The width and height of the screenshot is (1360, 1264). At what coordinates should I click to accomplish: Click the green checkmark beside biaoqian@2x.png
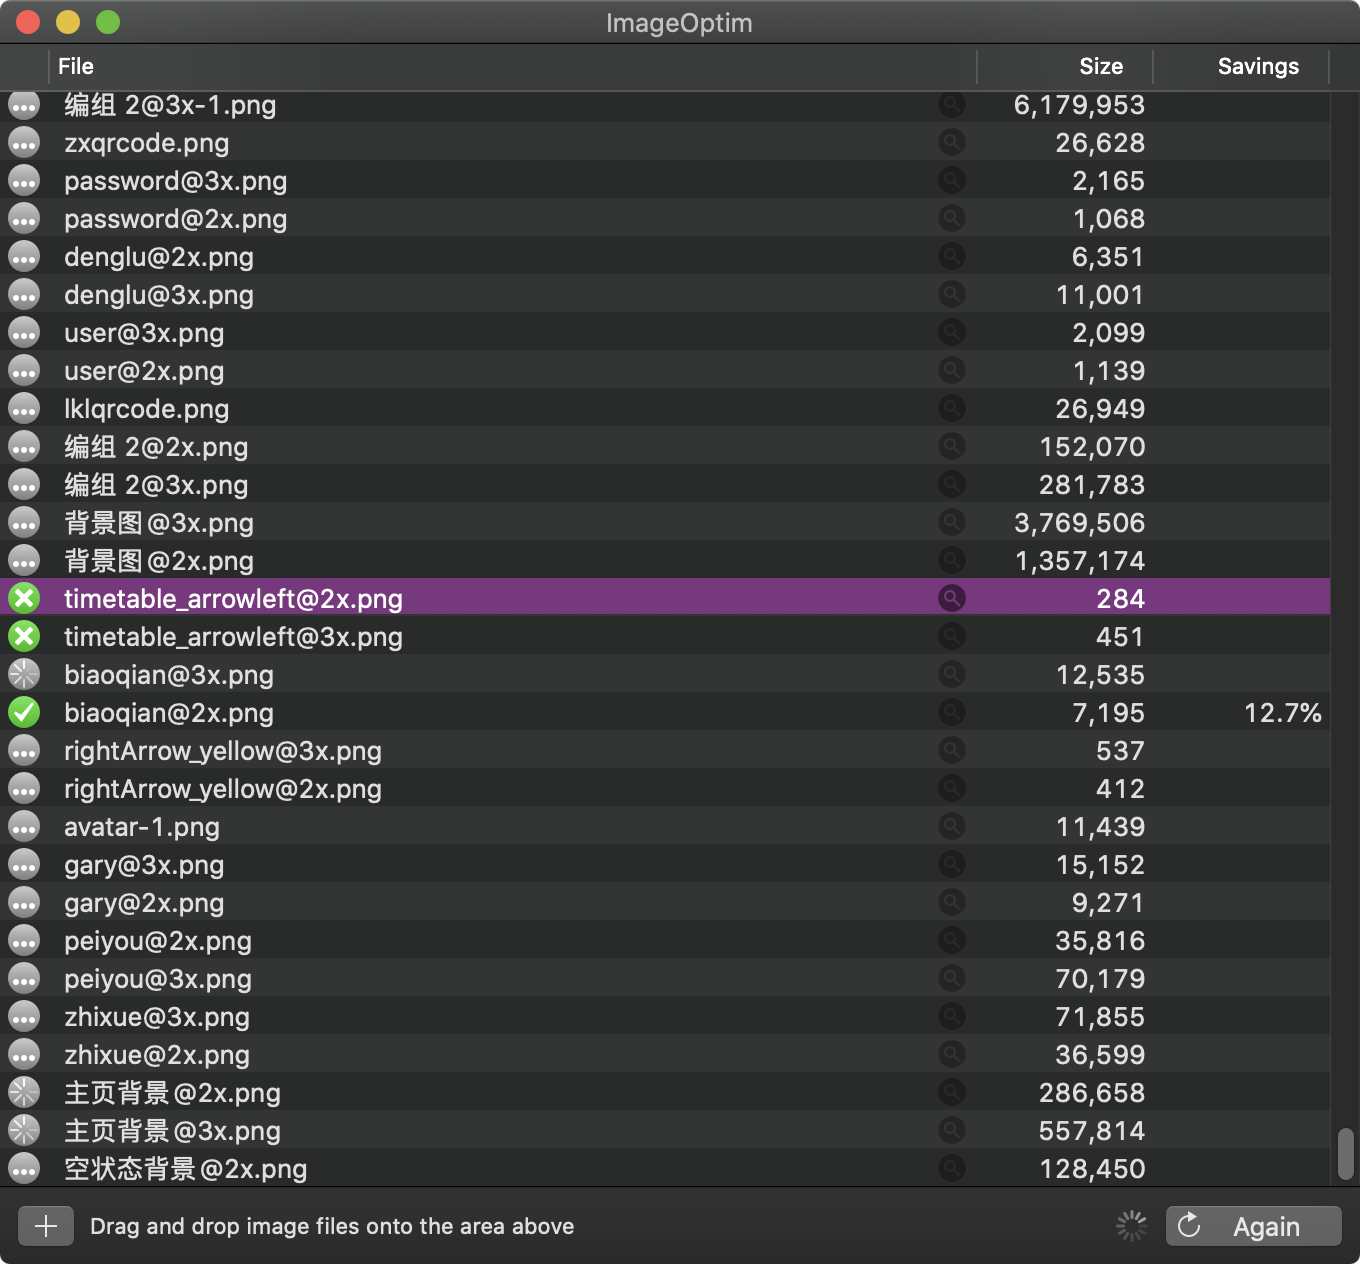[x=24, y=712]
